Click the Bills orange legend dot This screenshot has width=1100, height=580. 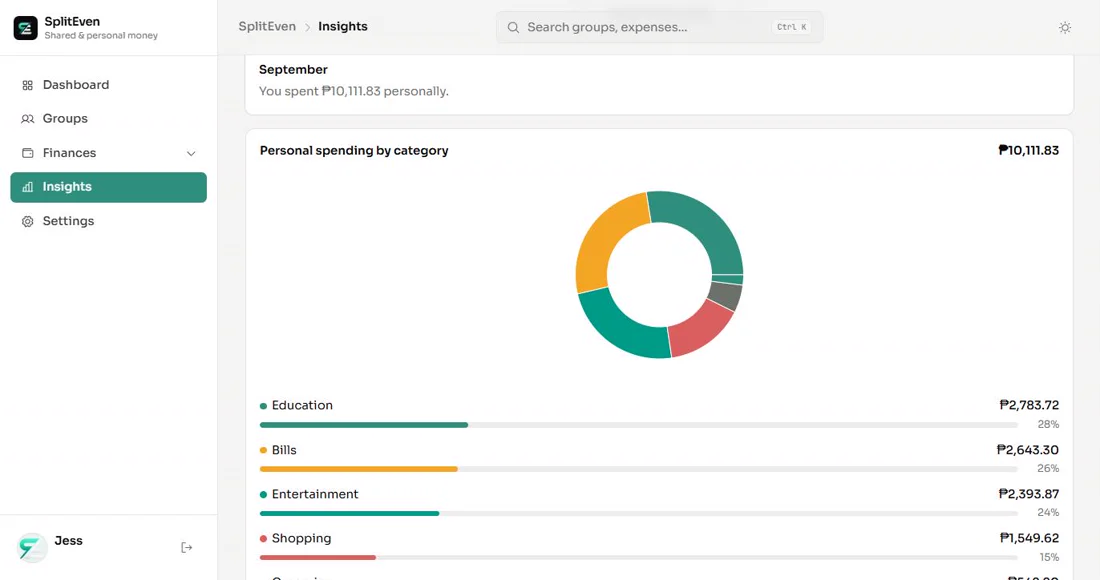click(263, 450)
